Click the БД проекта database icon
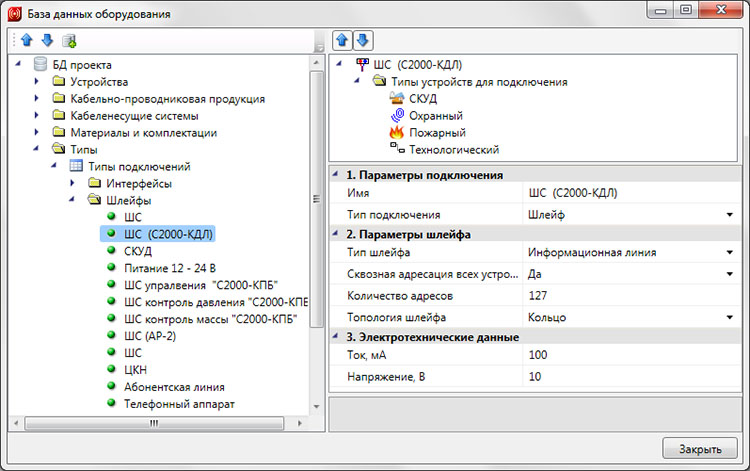This screenshot has height=471, width=750. [x=41, y=64]
